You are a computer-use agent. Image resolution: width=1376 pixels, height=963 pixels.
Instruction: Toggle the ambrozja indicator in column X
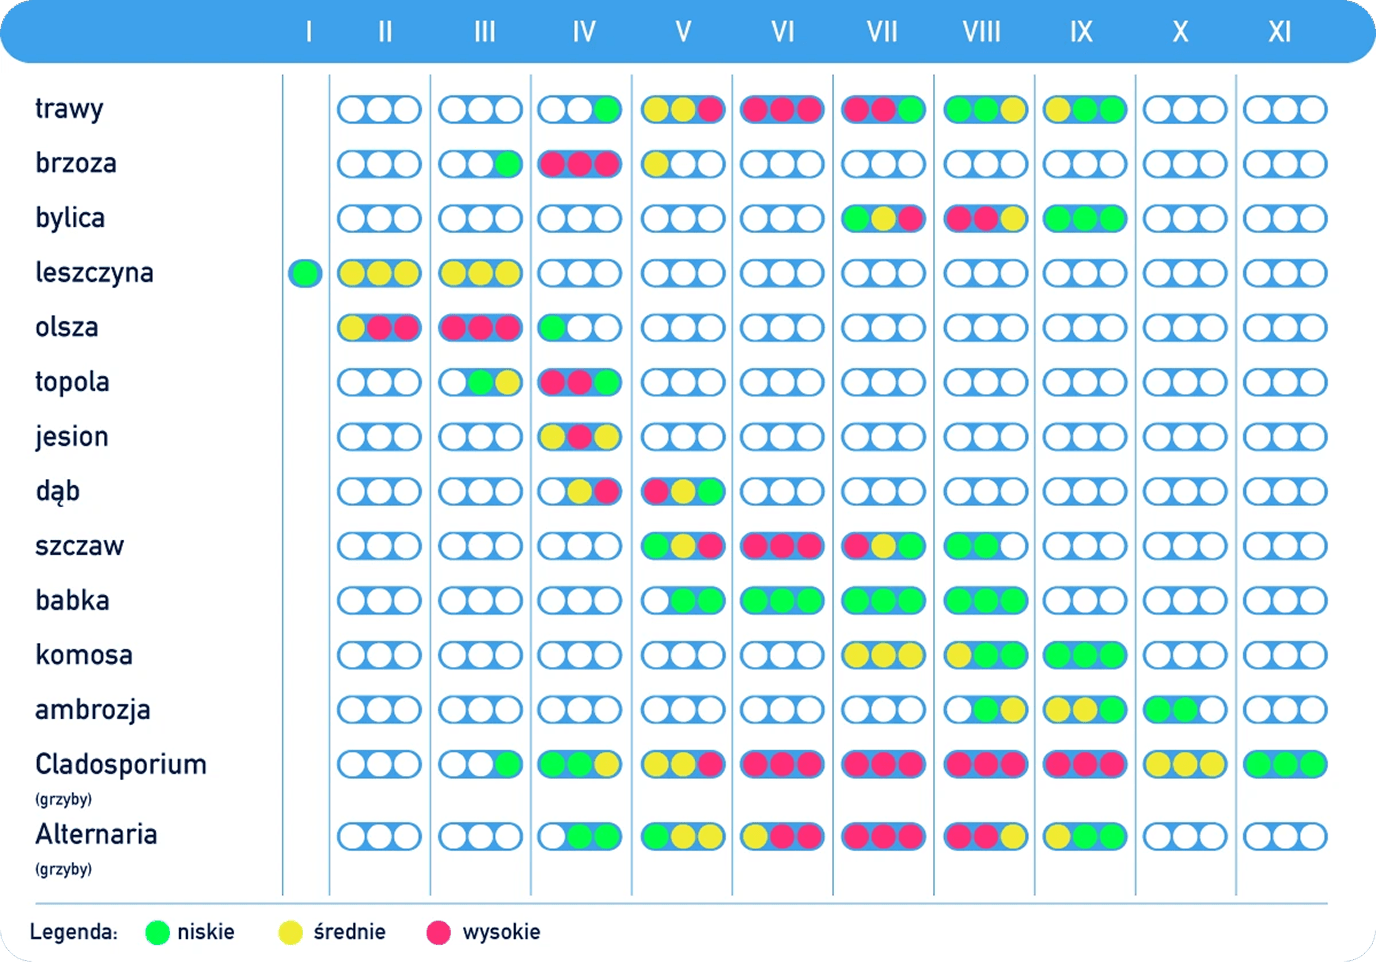pos(1185,710)
